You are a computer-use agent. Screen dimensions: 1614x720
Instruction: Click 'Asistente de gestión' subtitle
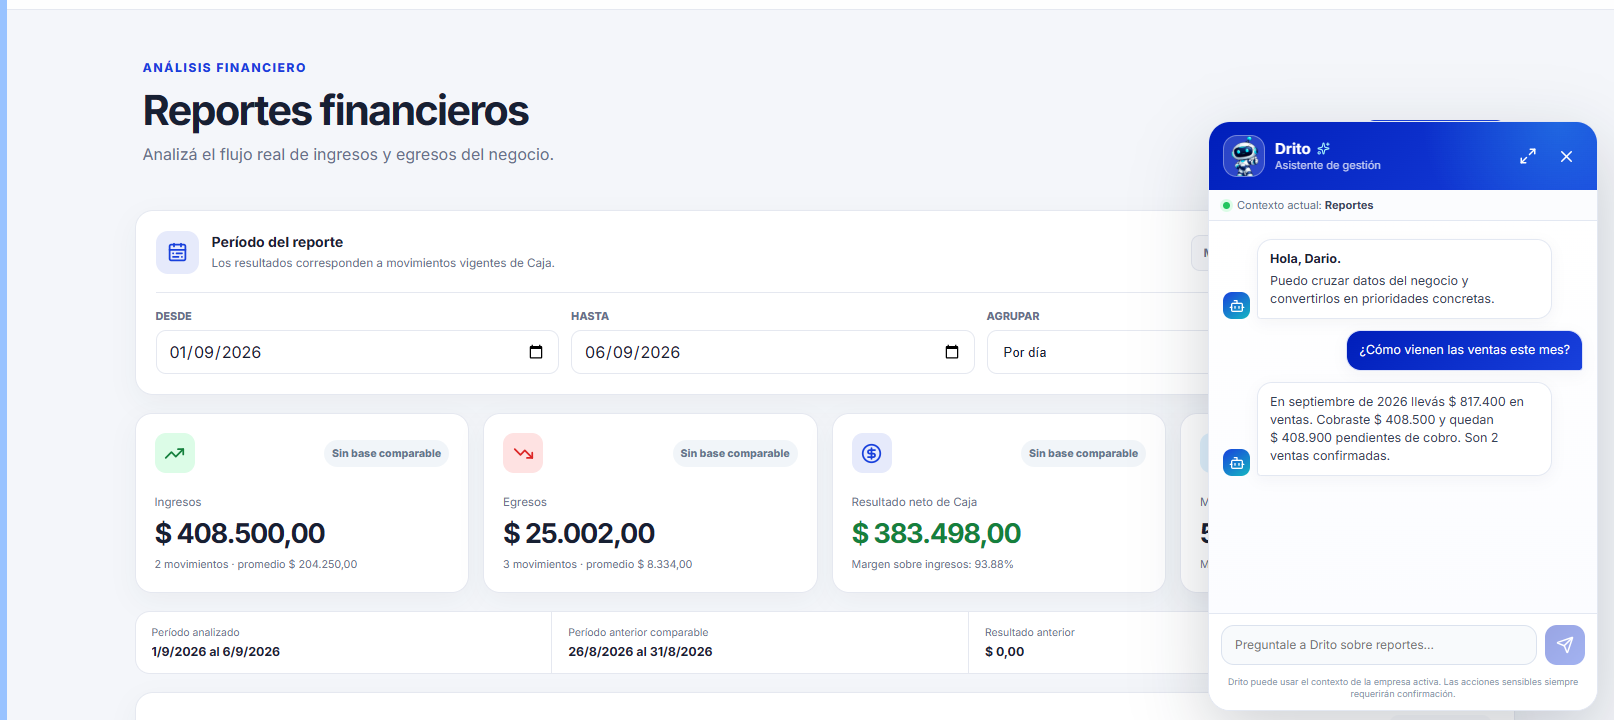(x=1327, y=165)
